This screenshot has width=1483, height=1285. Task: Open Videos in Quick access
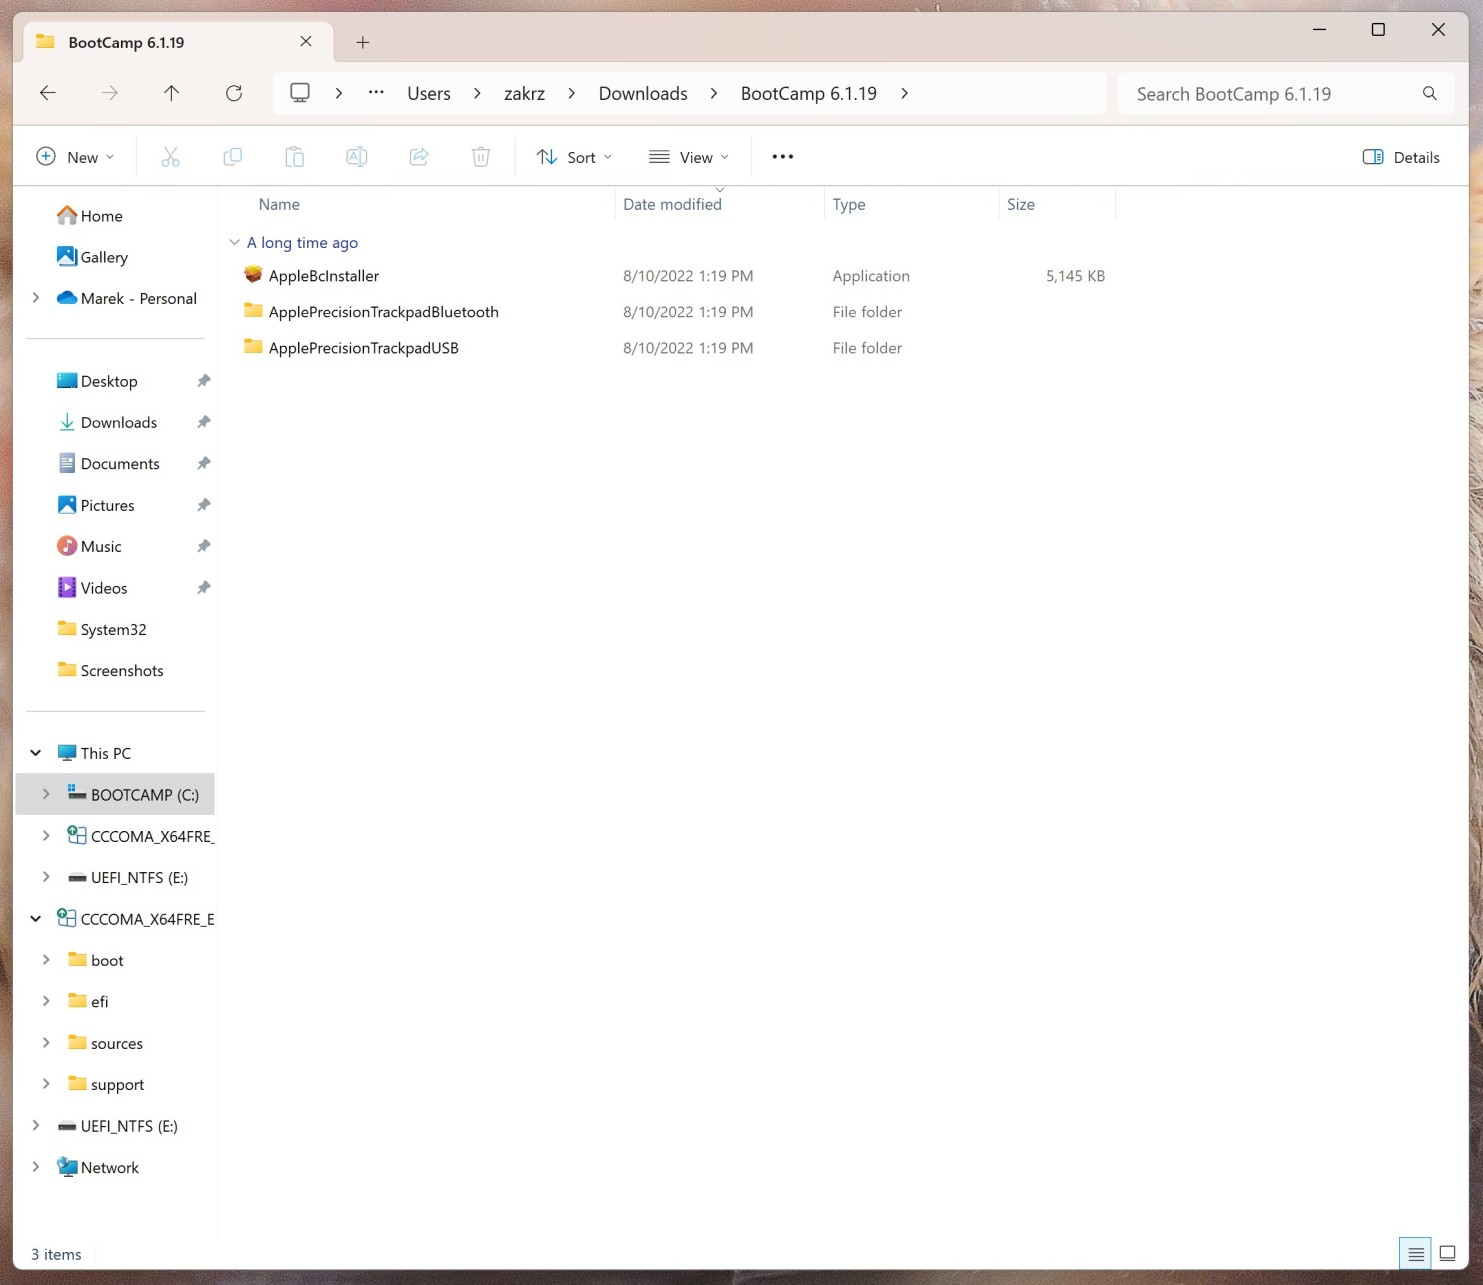[104, 588]
